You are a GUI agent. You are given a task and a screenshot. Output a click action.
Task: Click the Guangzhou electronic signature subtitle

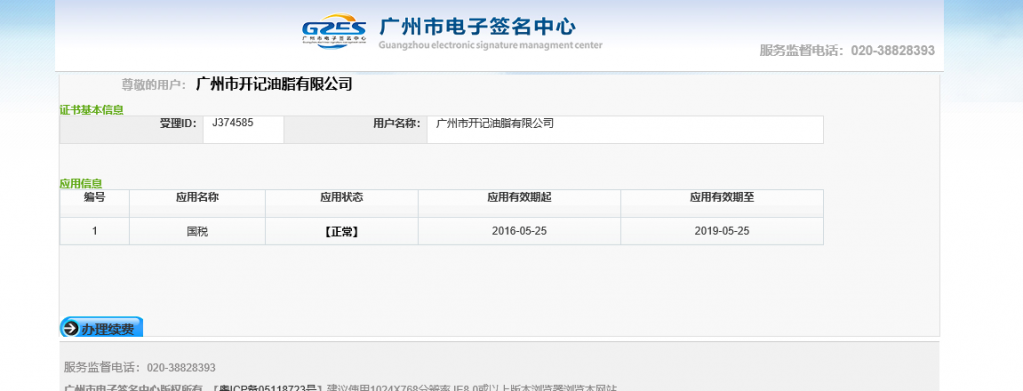pos(490,45)
